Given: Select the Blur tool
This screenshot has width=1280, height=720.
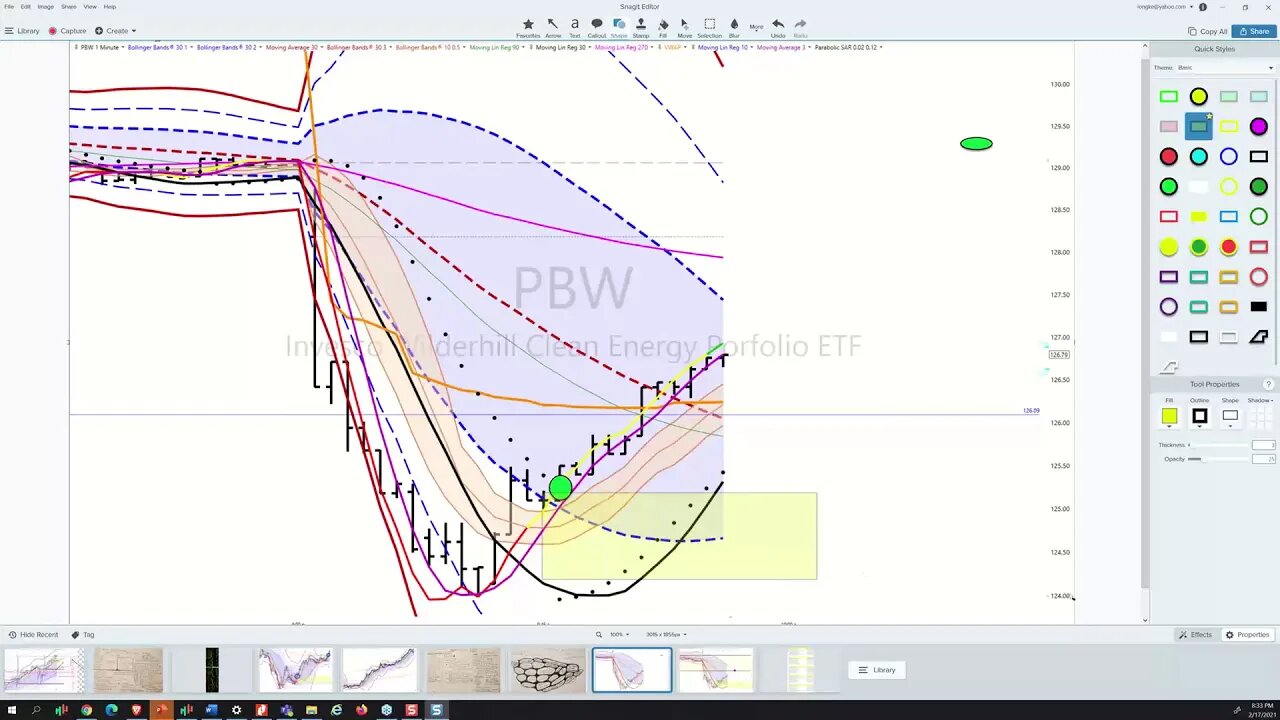Looking at the screenshot, I should click(734, 27).
